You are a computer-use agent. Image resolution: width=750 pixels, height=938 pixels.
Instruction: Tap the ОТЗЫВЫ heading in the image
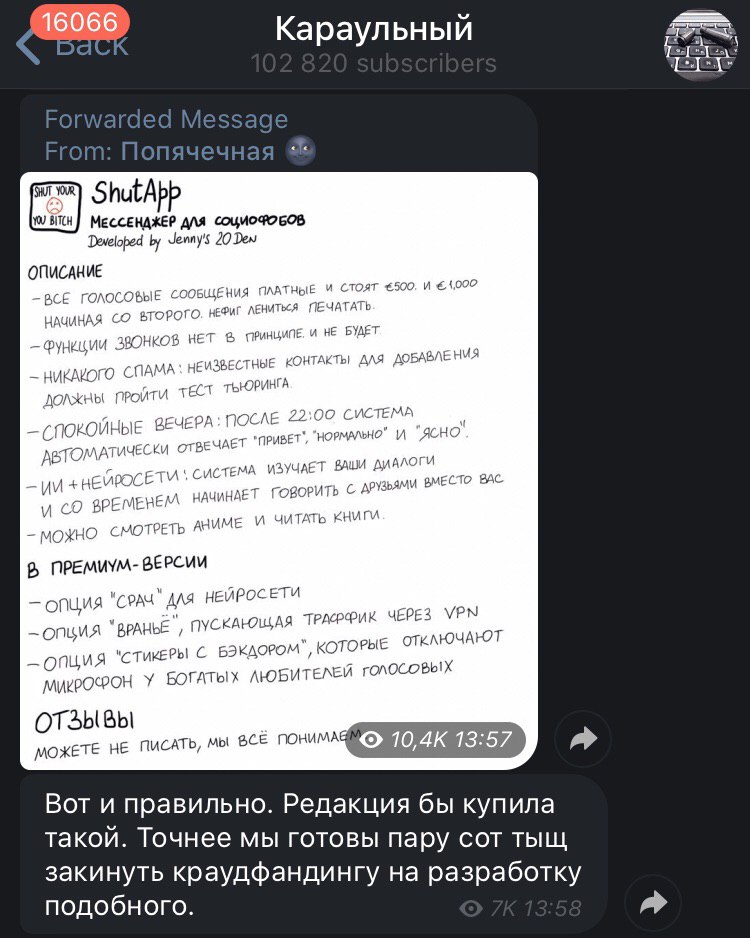(x=84, y=721)
